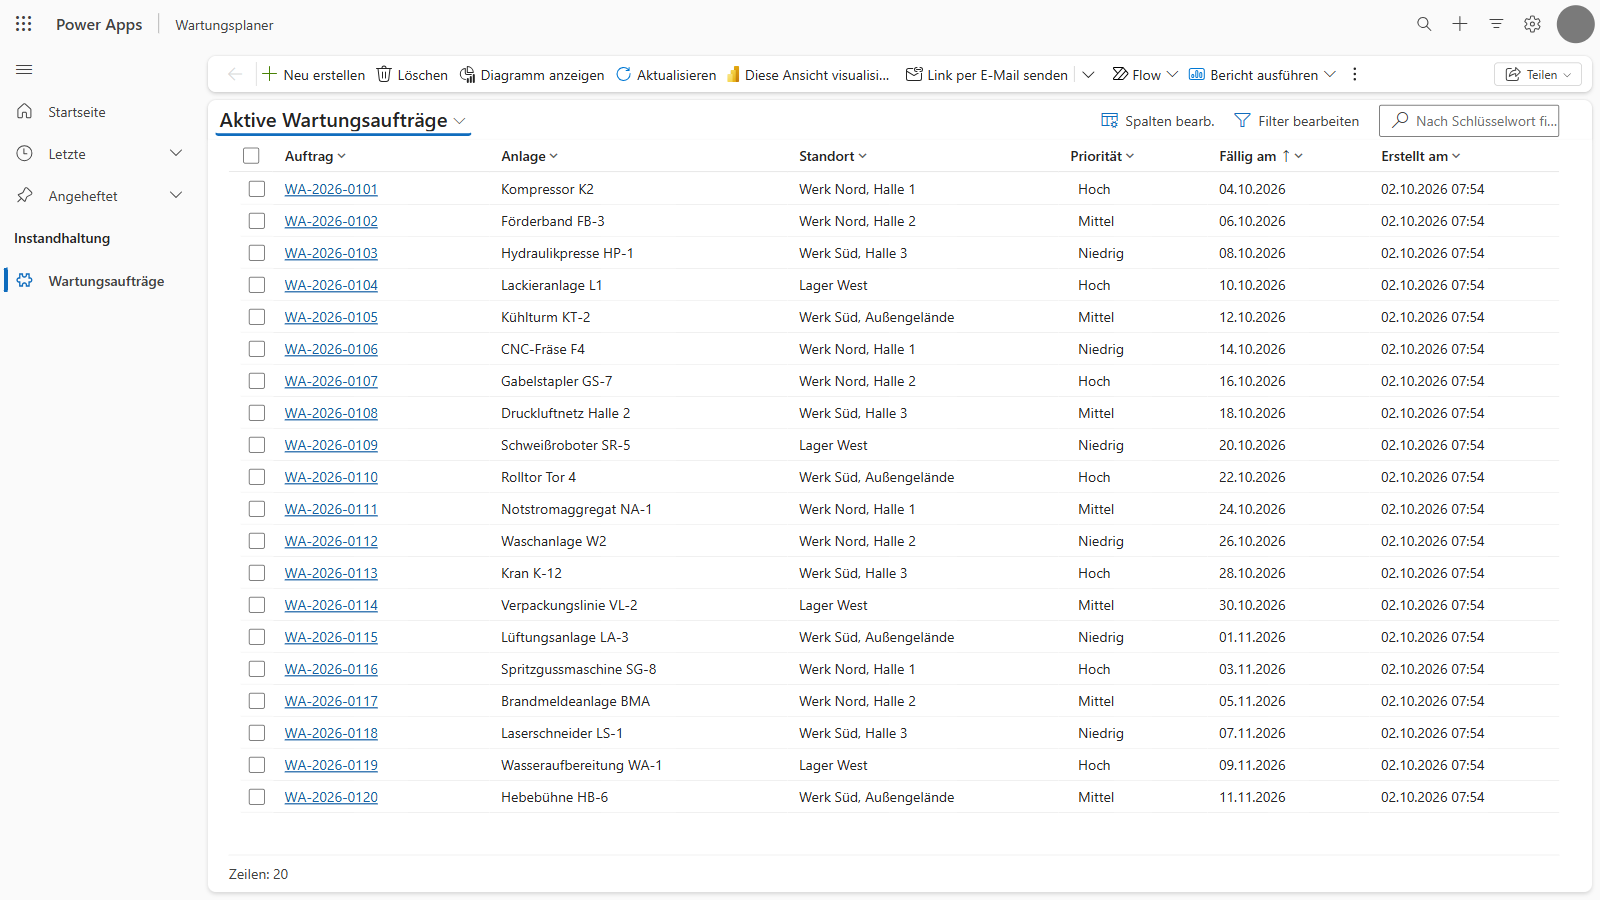Expand the Angeheftet section chevron
Viewport: 1600px width, 900px height.
pyautogui.click(x=176, y=195)
